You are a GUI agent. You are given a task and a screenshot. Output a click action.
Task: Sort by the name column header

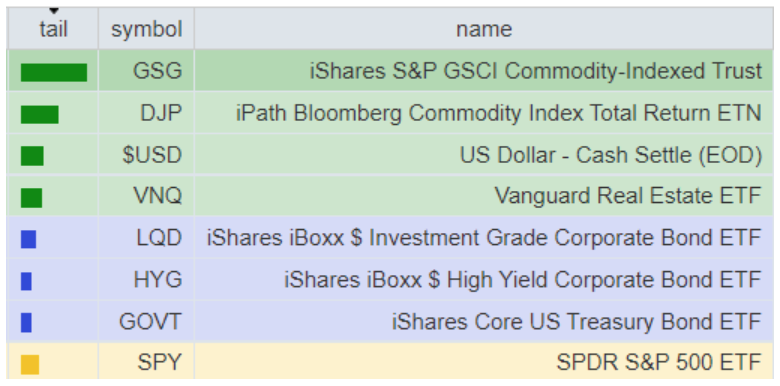point(484,29)
